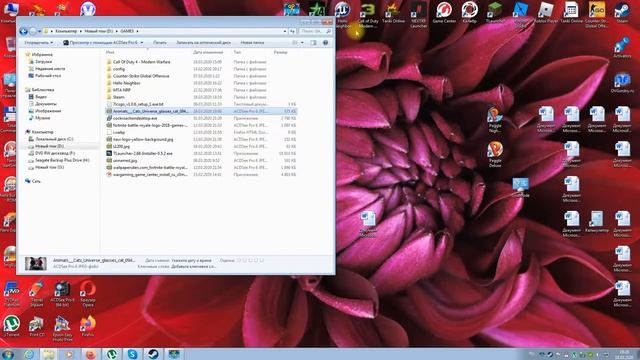Screen dimensions: 640x360
Task: Click the Компьютер breadcrumb in address bar
Action: (66, 31)
